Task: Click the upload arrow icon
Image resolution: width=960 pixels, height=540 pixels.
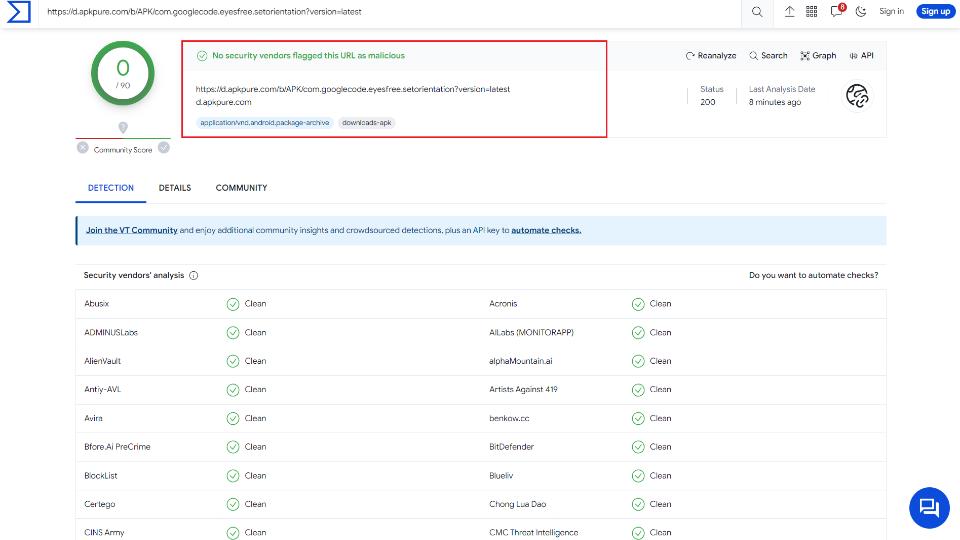Action: pos(789,12)
